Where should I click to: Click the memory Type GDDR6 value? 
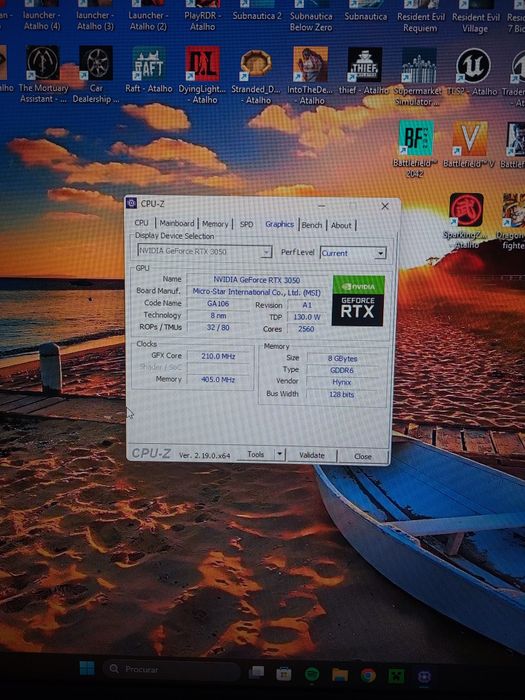342,370
